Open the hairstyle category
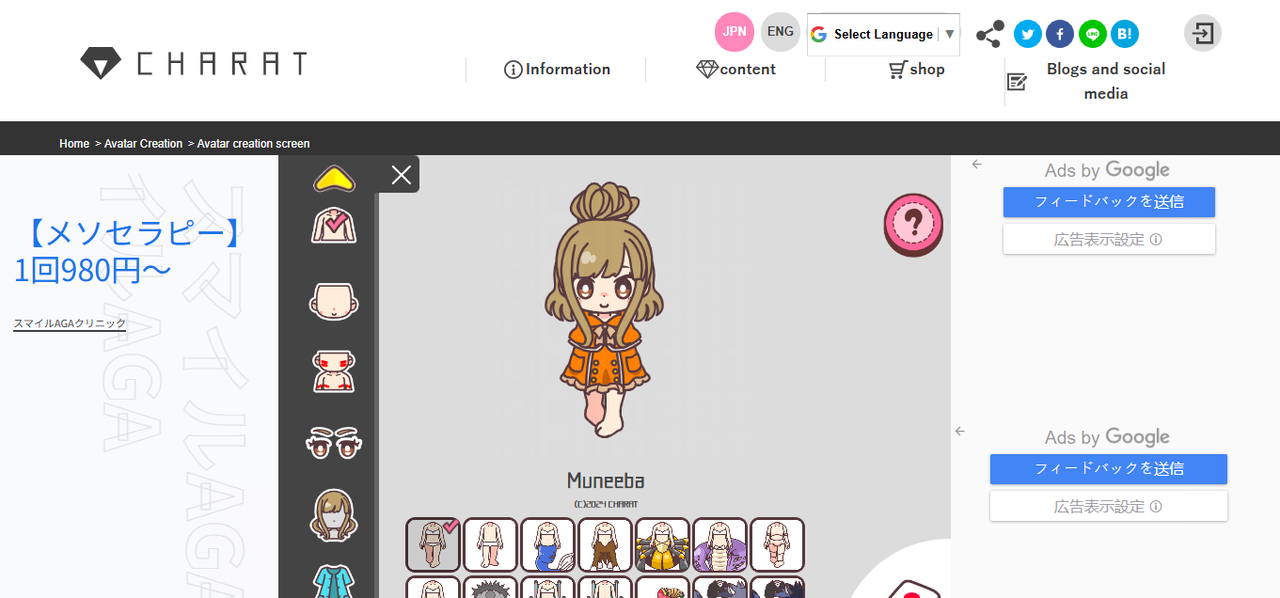Screen dimensions: 1280x598 (x=334, y=515)
